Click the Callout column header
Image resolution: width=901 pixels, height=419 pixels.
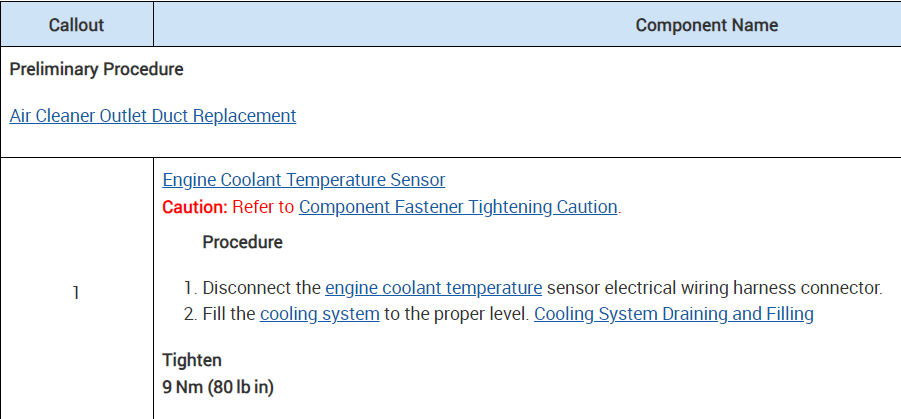coord(76,25)
